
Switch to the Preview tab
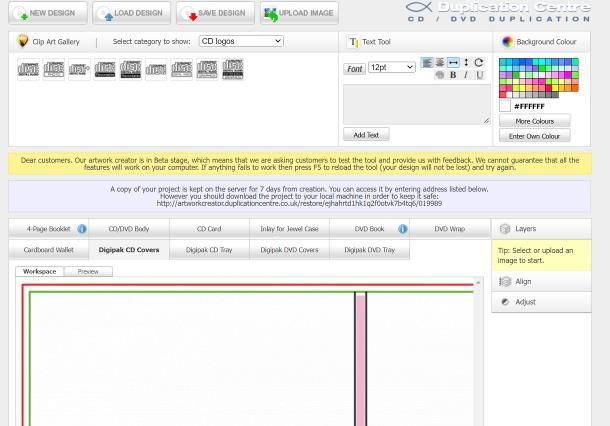click(x=88, y=272)
